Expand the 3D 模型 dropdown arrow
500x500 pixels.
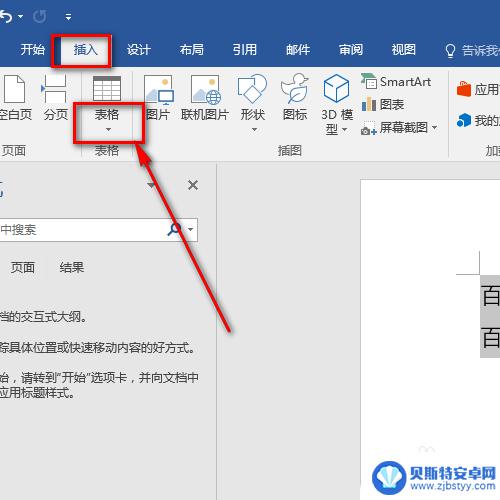coord(345,129)
